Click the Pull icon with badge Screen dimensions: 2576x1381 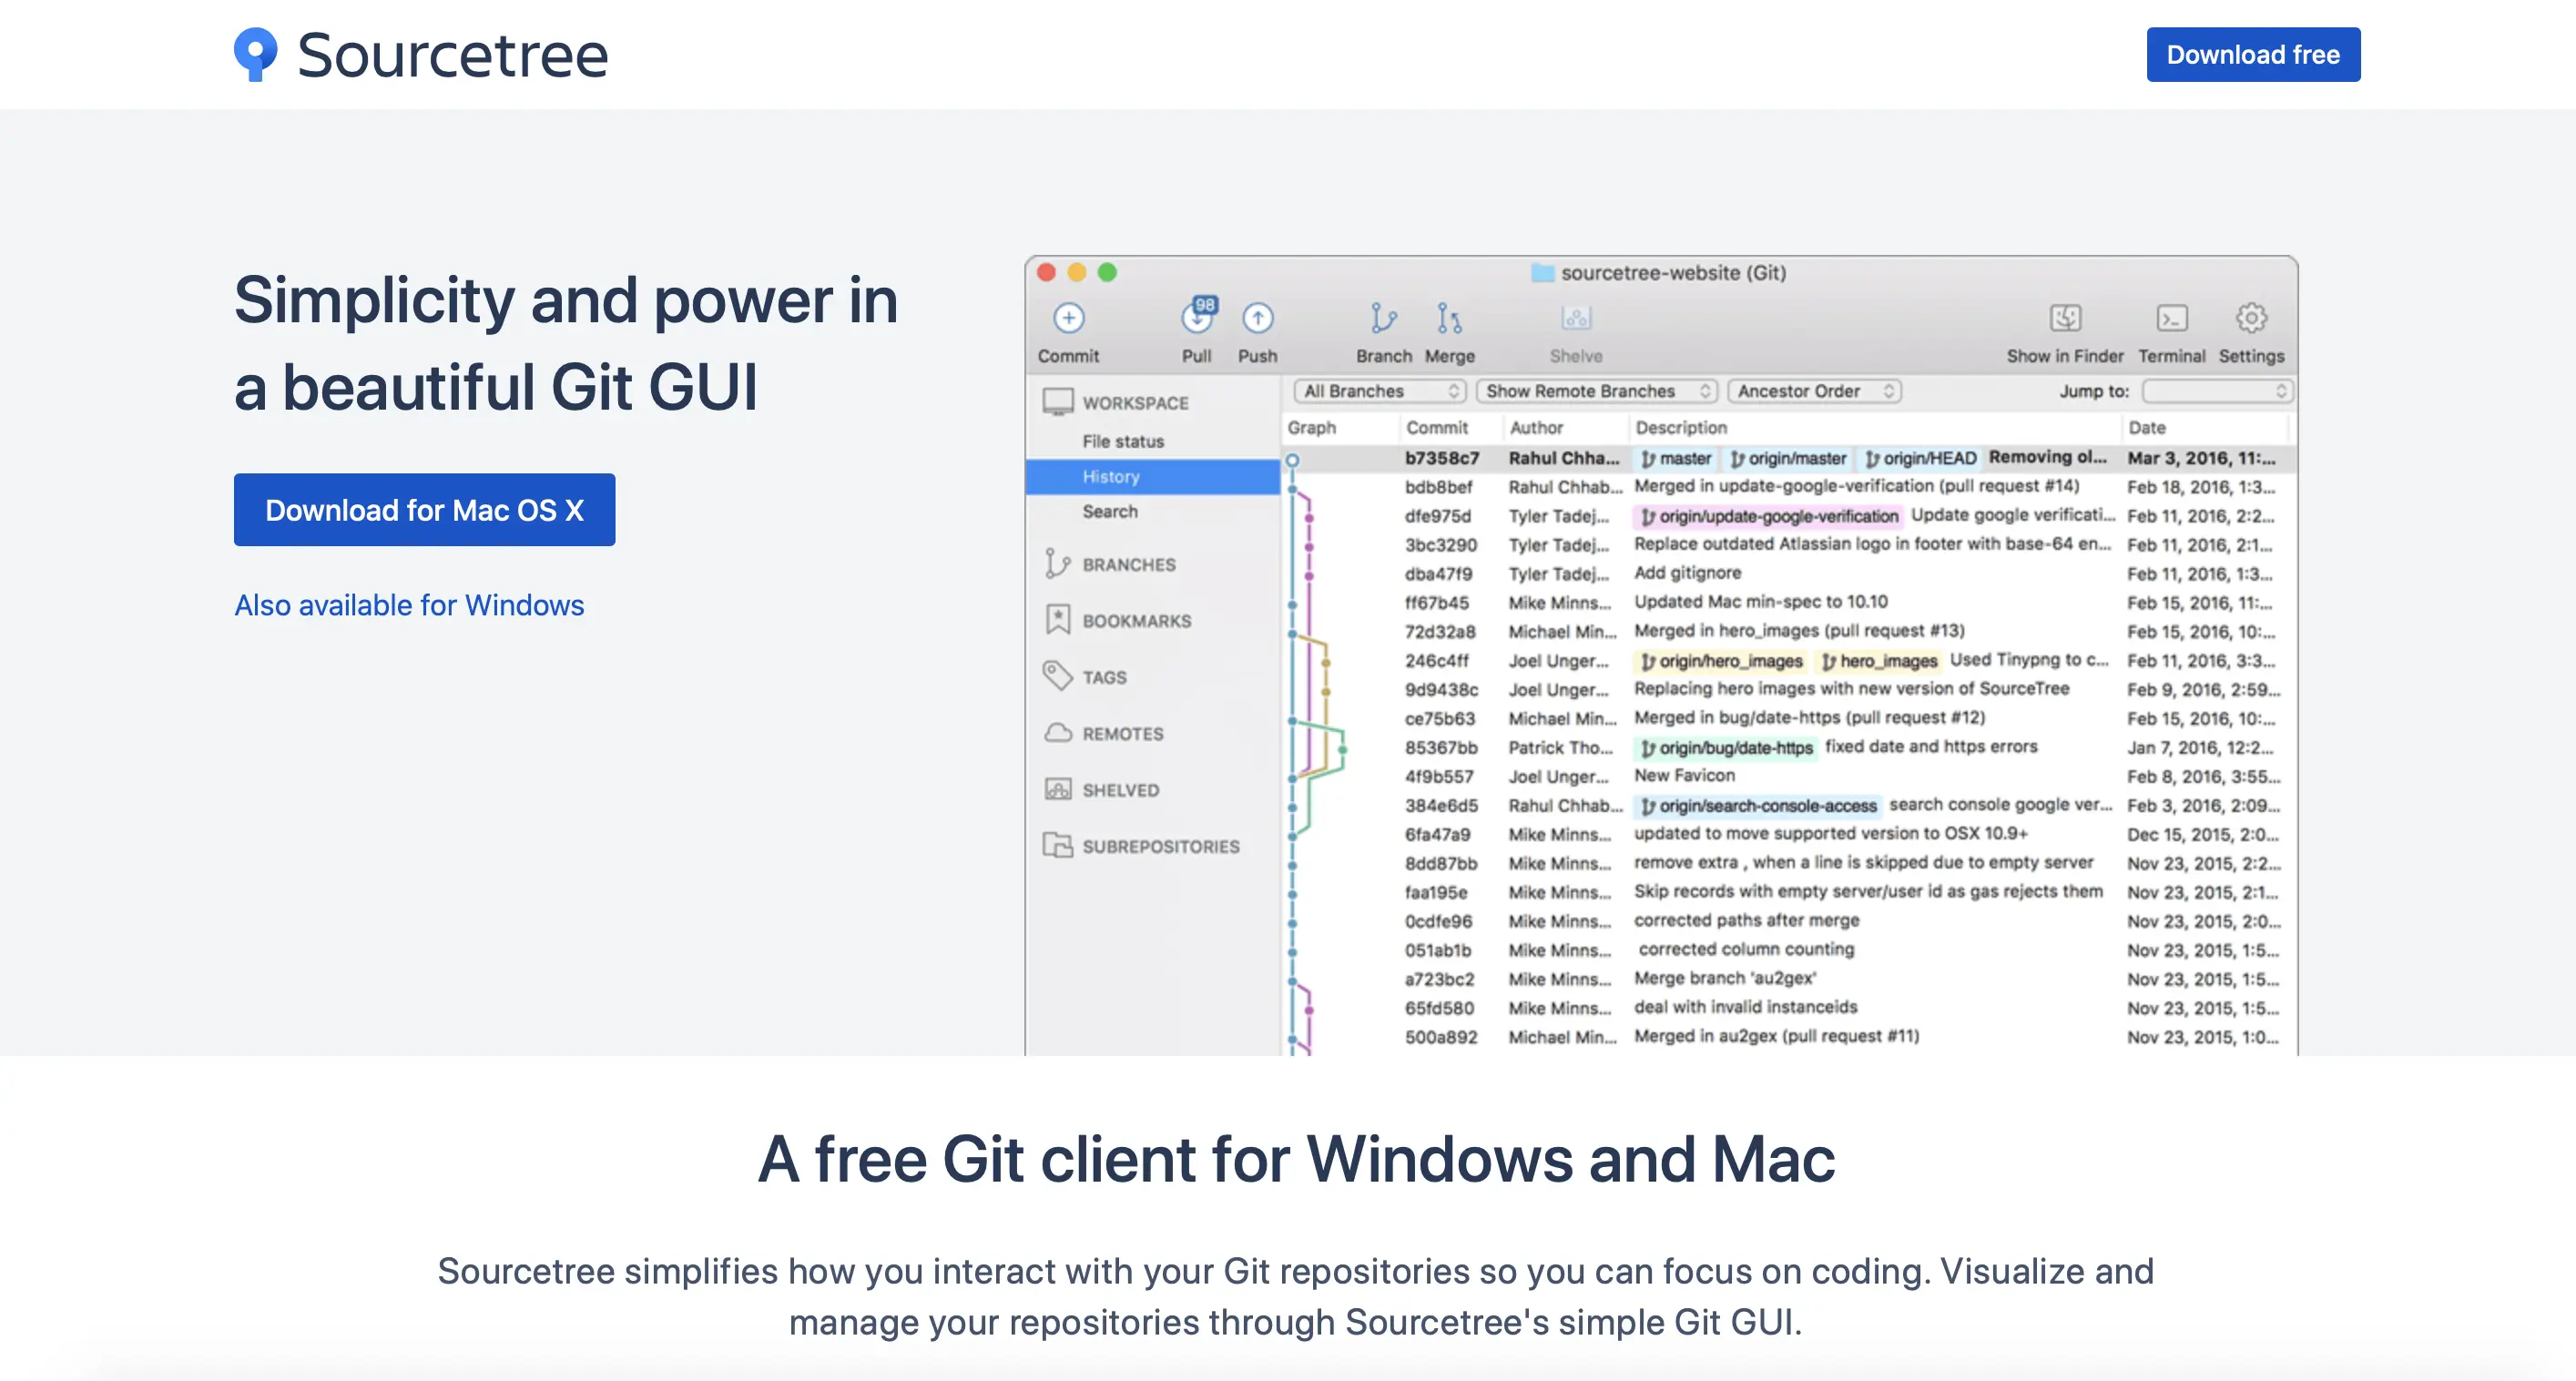[x=1197, y=317]
